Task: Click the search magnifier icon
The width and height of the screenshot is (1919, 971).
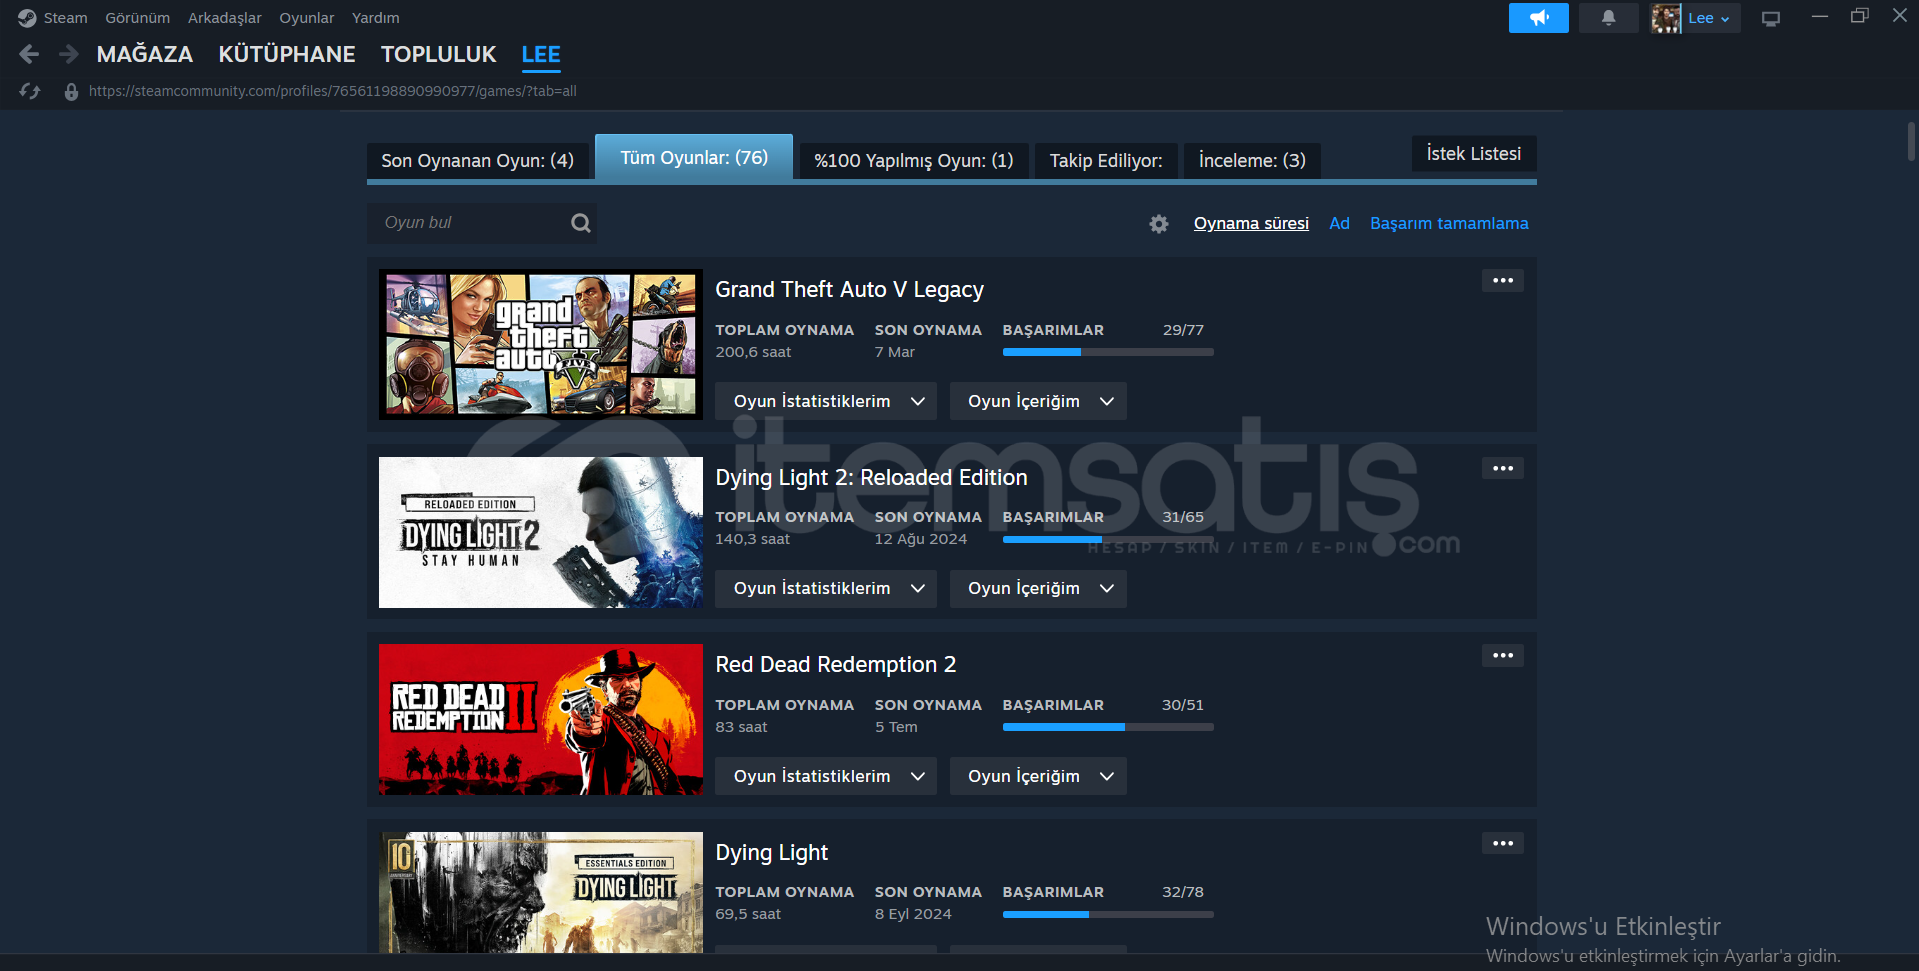Action: coord(581,223)
